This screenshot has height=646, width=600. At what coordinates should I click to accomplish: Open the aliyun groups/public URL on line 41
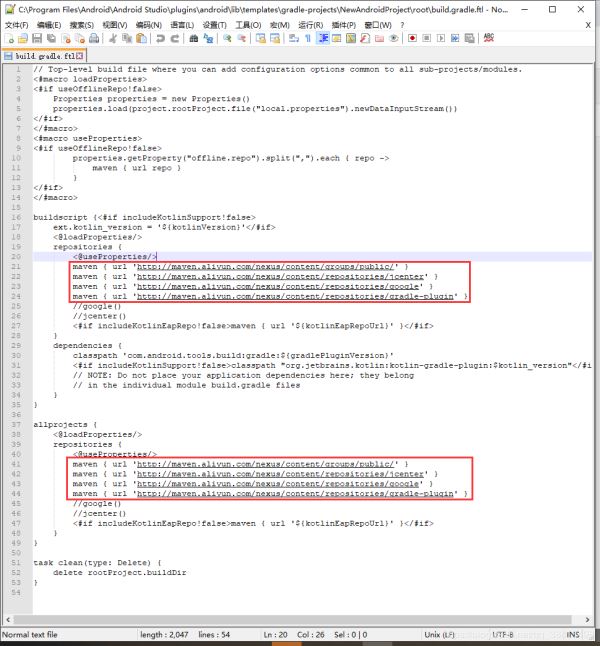click(x=267, y=464)
